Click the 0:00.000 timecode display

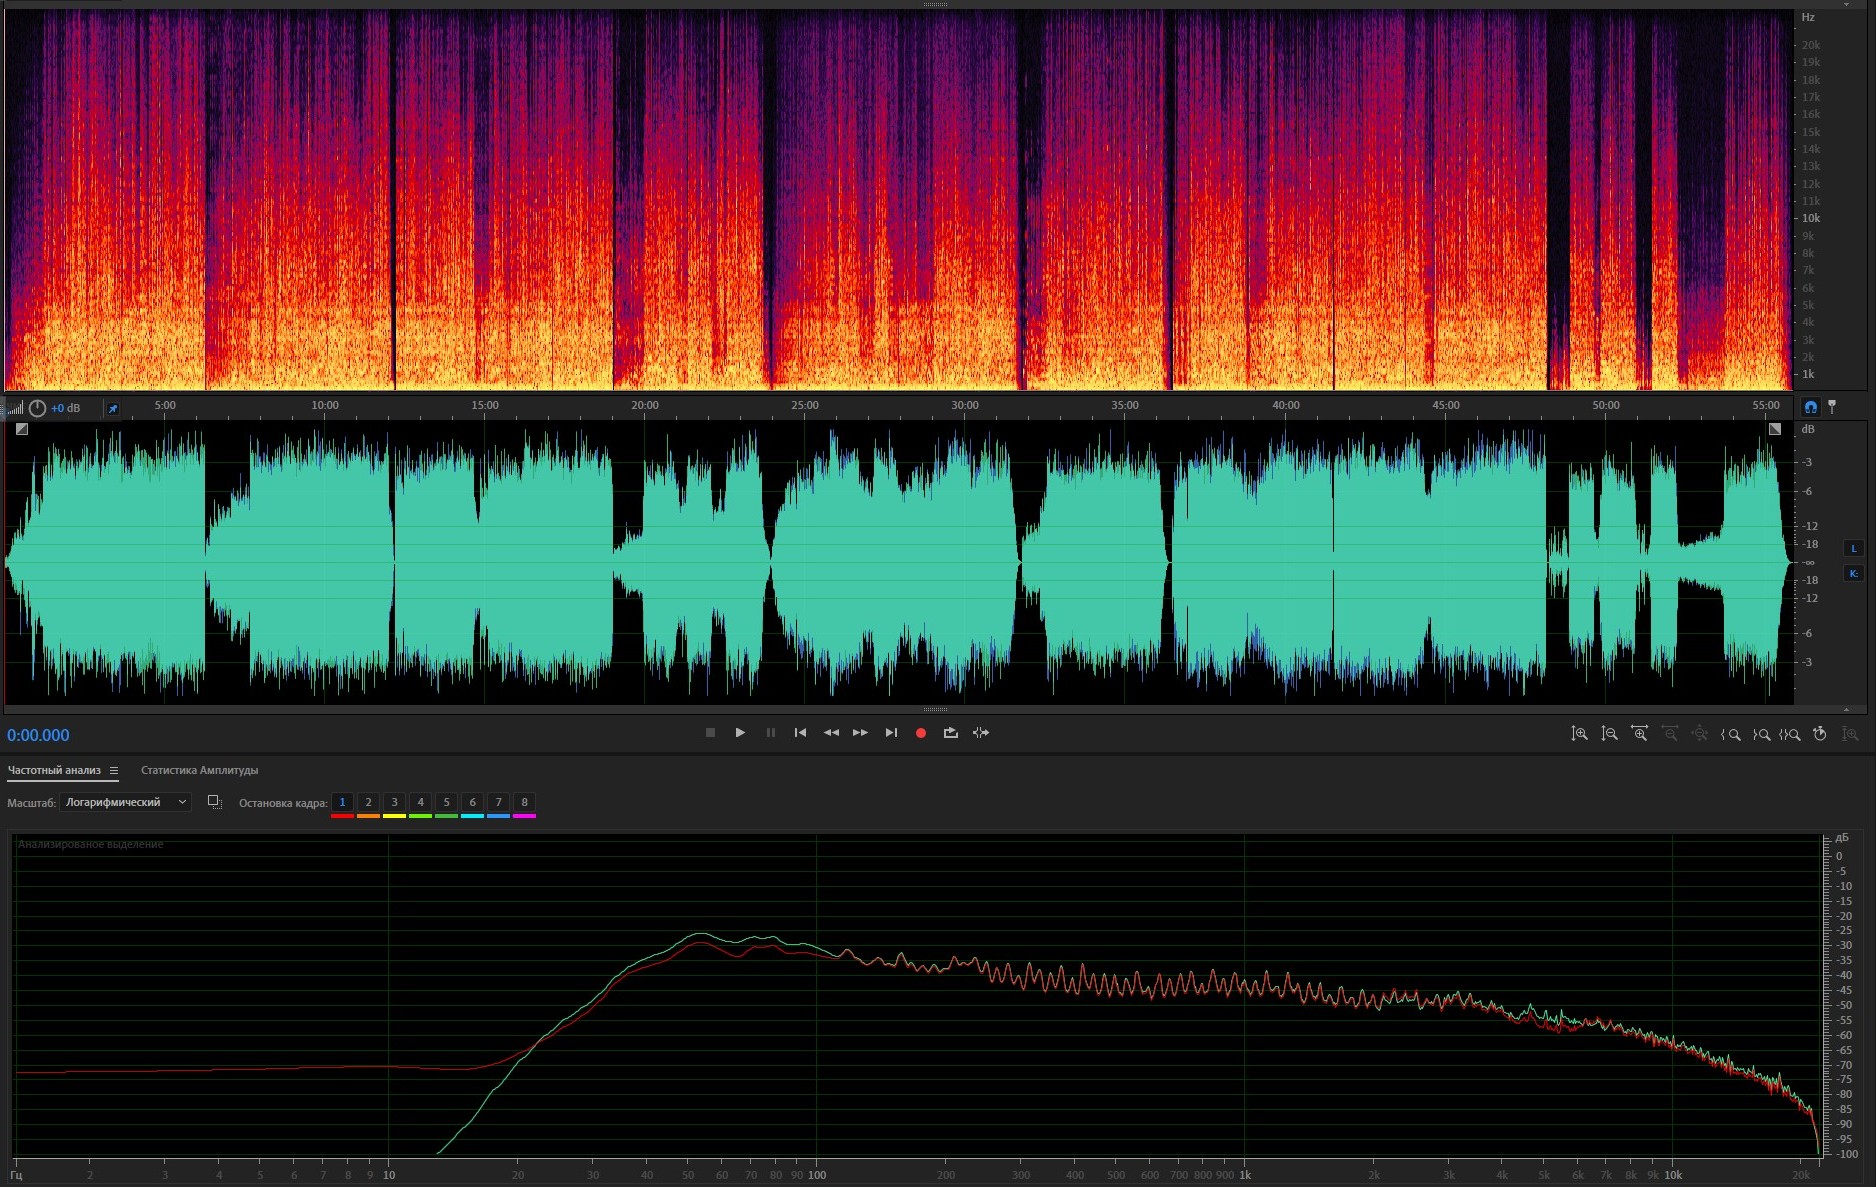[38, 735]
